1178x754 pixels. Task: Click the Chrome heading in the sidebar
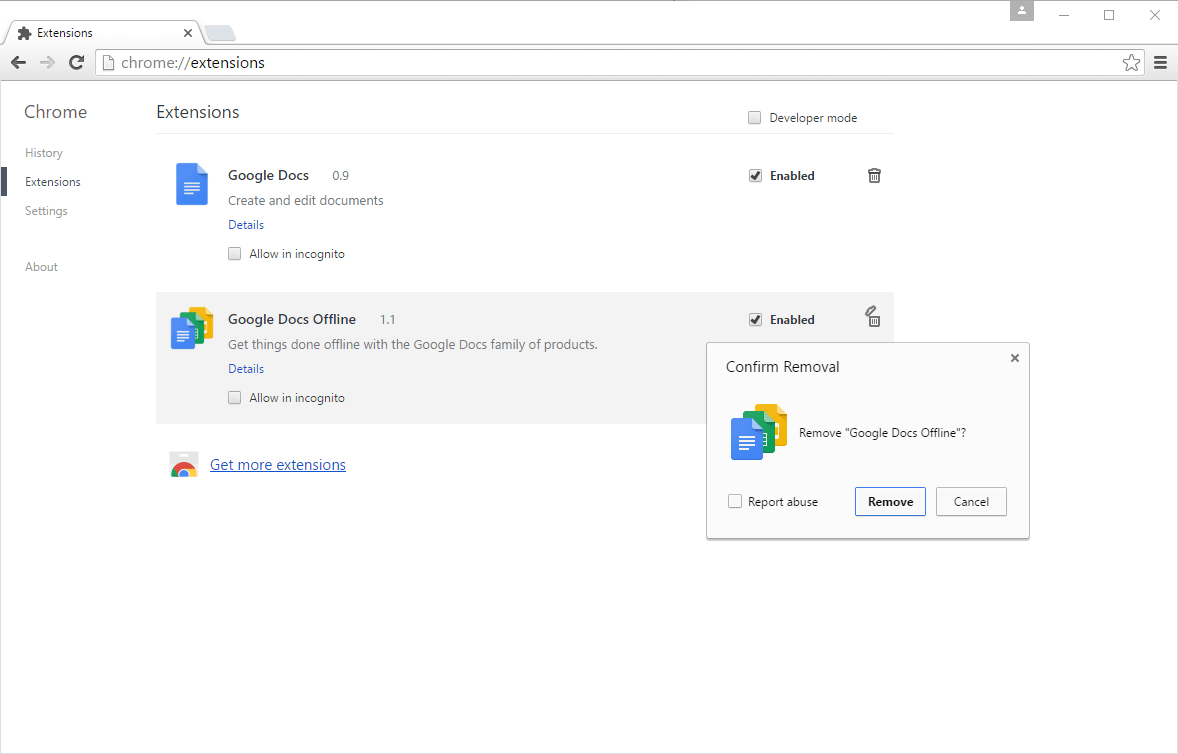tap(56, 113)
